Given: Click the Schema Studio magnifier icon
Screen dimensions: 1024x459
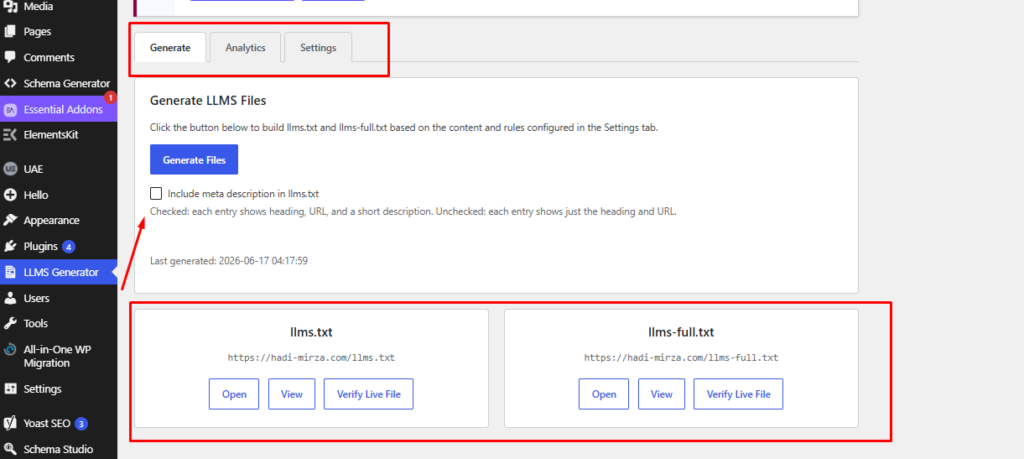Looking at the screenshot, I should point(10,449).
